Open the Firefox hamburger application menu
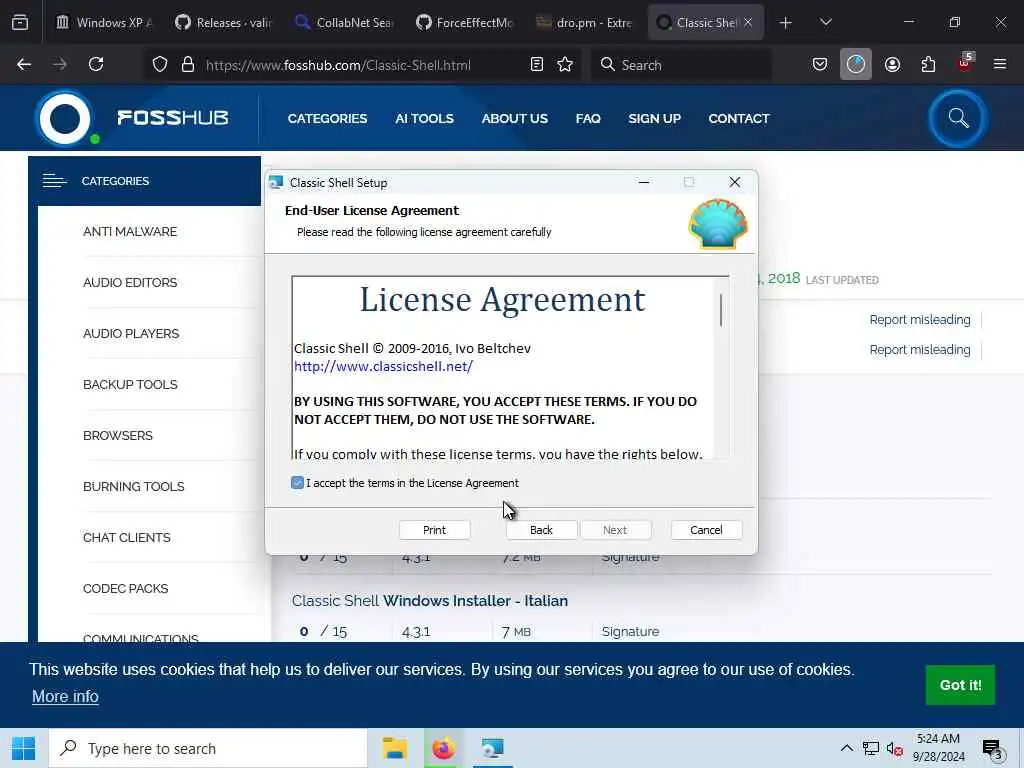1024x768 pixels. click(x=1000, y=64)
